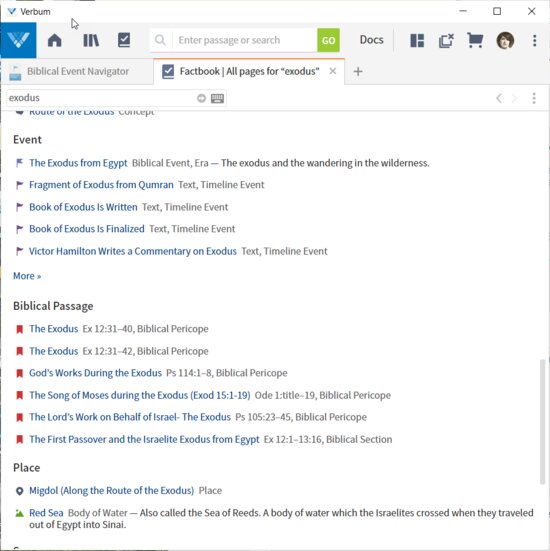Viewport: 550px width, 551px height.
Task: Switch to the Biblical Event Navigator tab
Action: (x=77, y=72)
